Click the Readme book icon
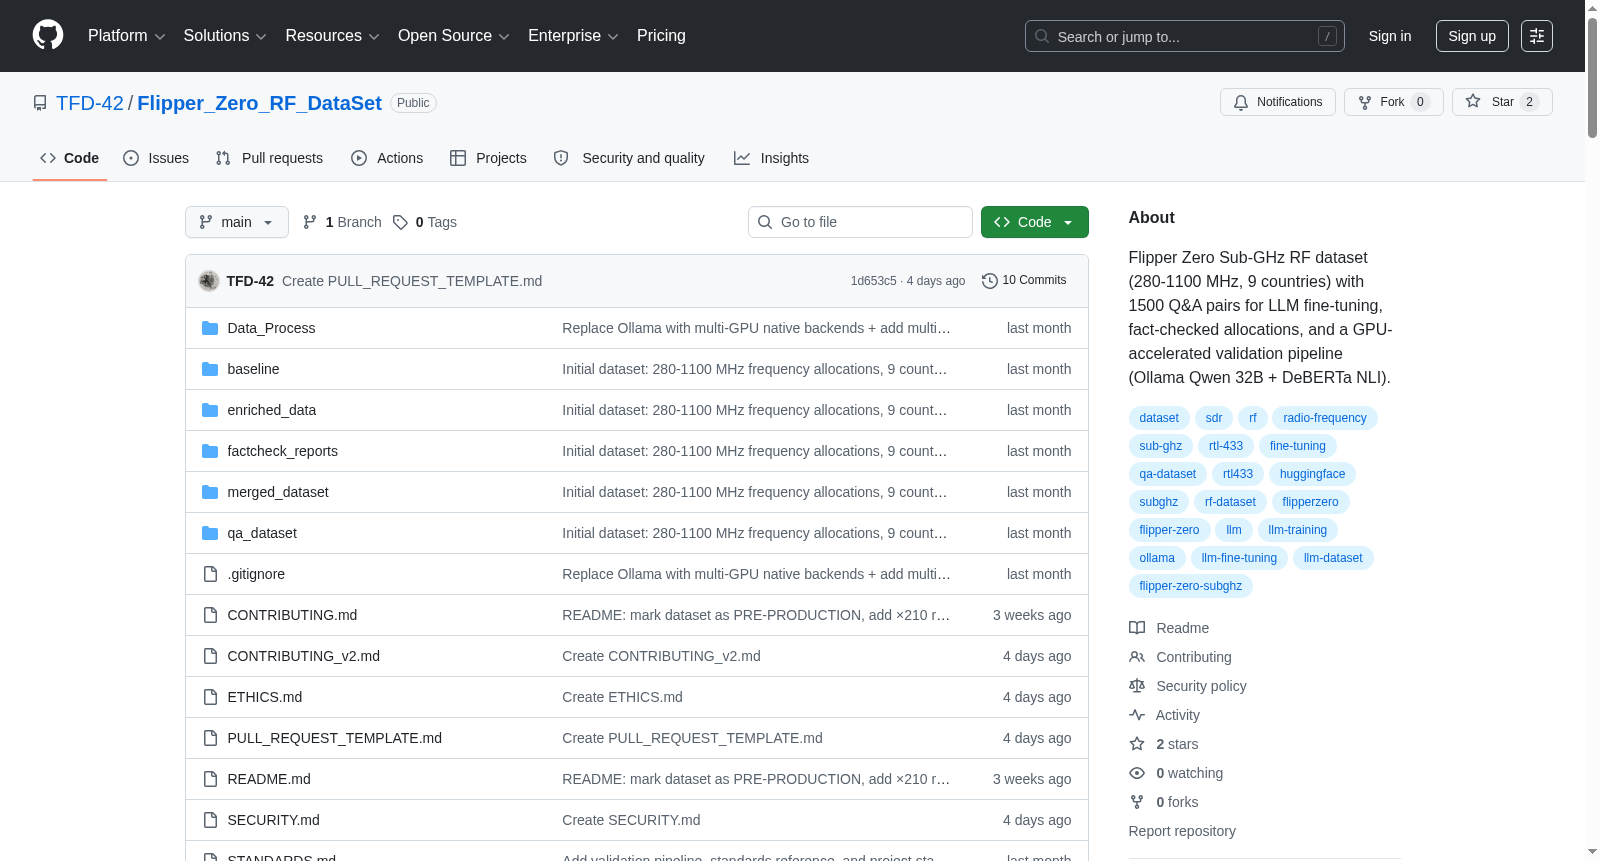The image size is (1600, 861). 1137,628
